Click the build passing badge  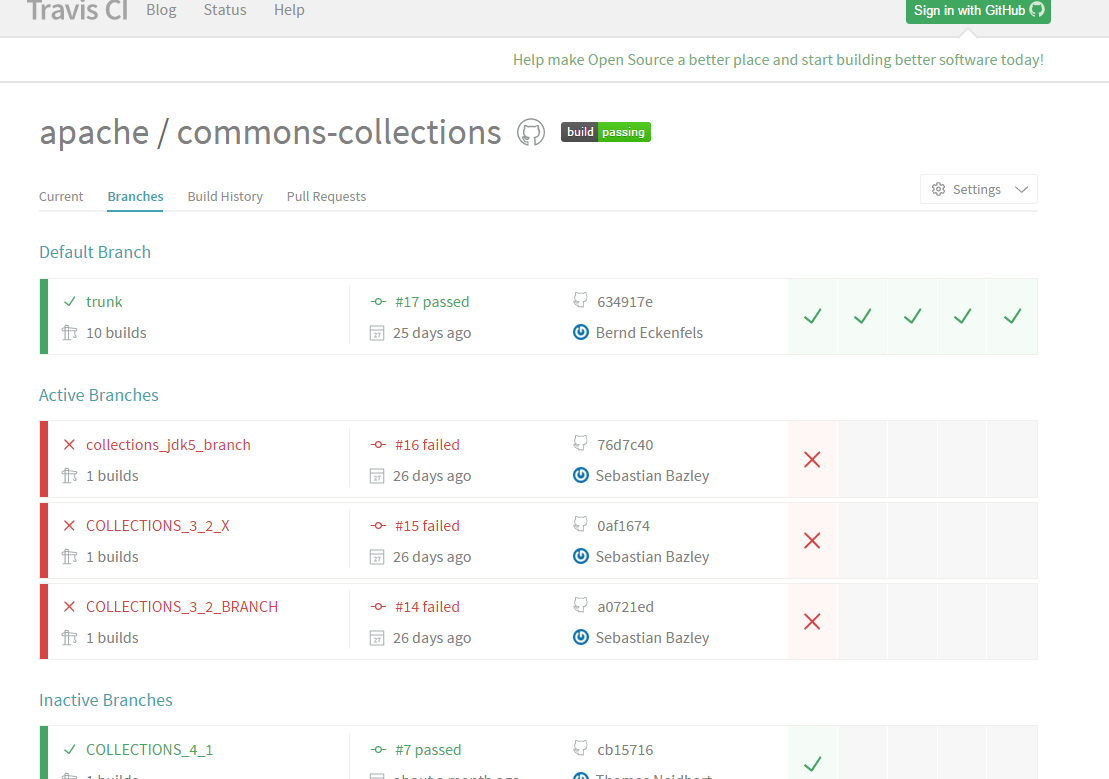(x=605, y=132)
